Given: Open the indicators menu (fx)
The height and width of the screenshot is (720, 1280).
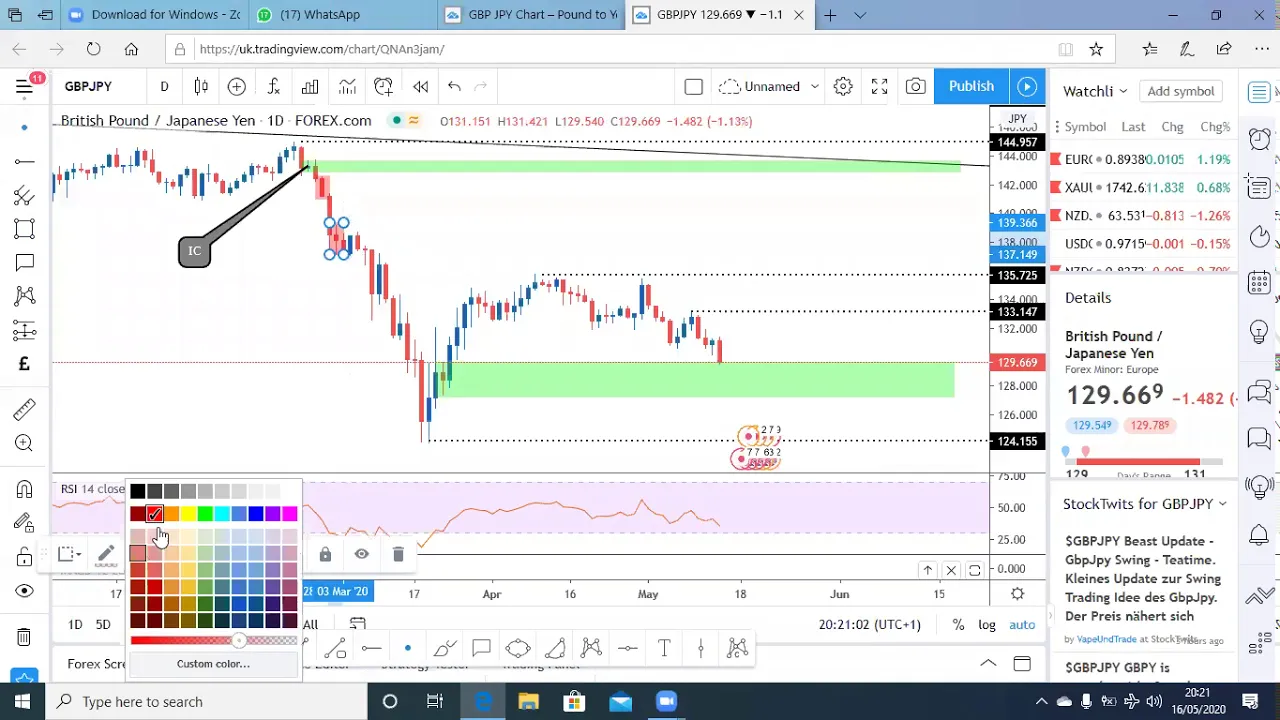Looking at the screenshot, I should coord(273,87).
